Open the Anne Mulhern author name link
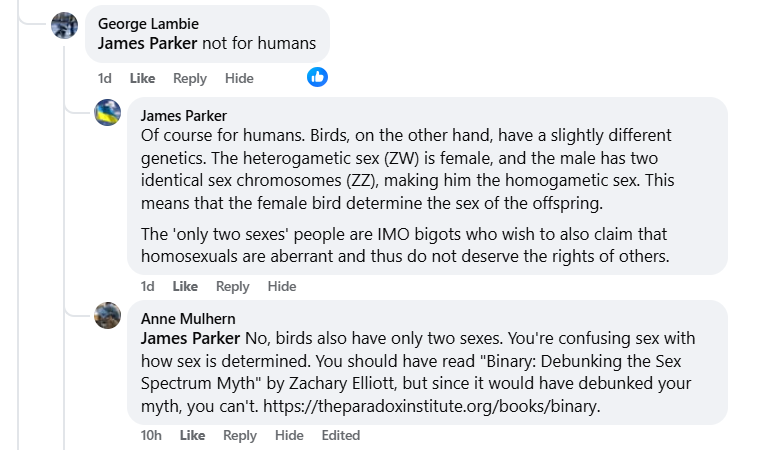Screen dimensions: 768x450 click(x=188, y=318)
